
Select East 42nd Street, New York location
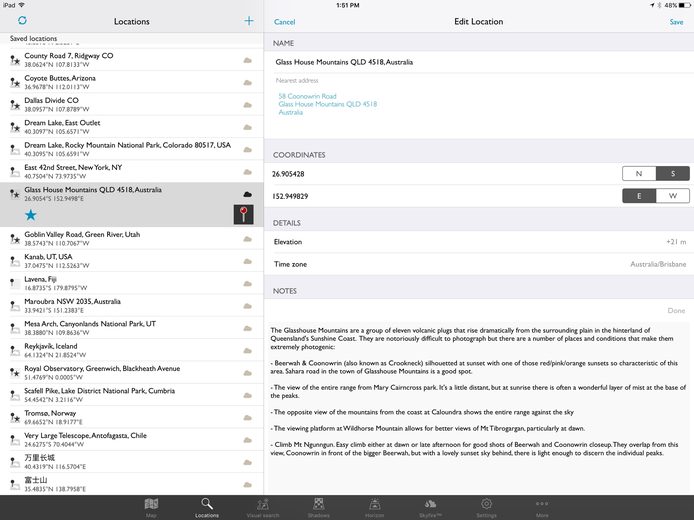point(131,171)
